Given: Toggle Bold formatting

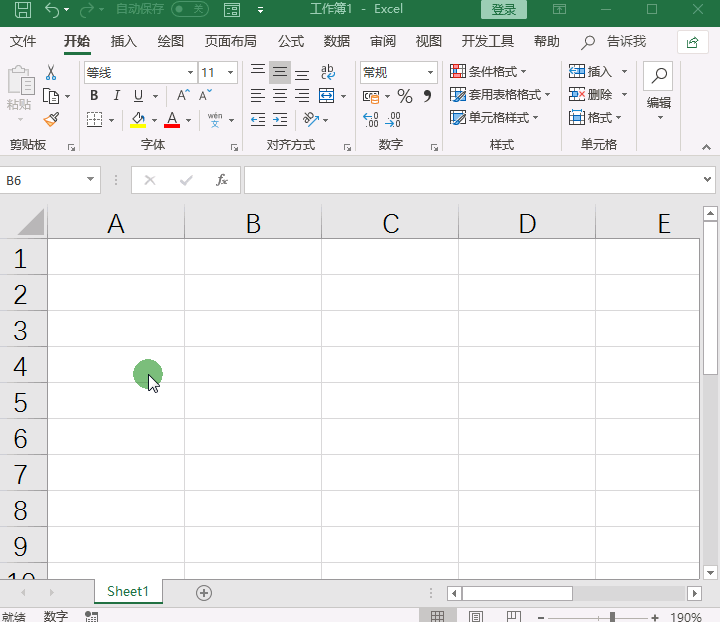Looking at the screenshot, I should click(94, 96).
